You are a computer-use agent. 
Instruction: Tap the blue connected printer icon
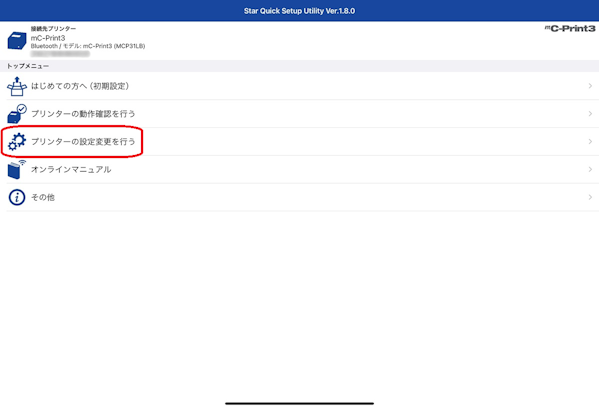point(17,40)
